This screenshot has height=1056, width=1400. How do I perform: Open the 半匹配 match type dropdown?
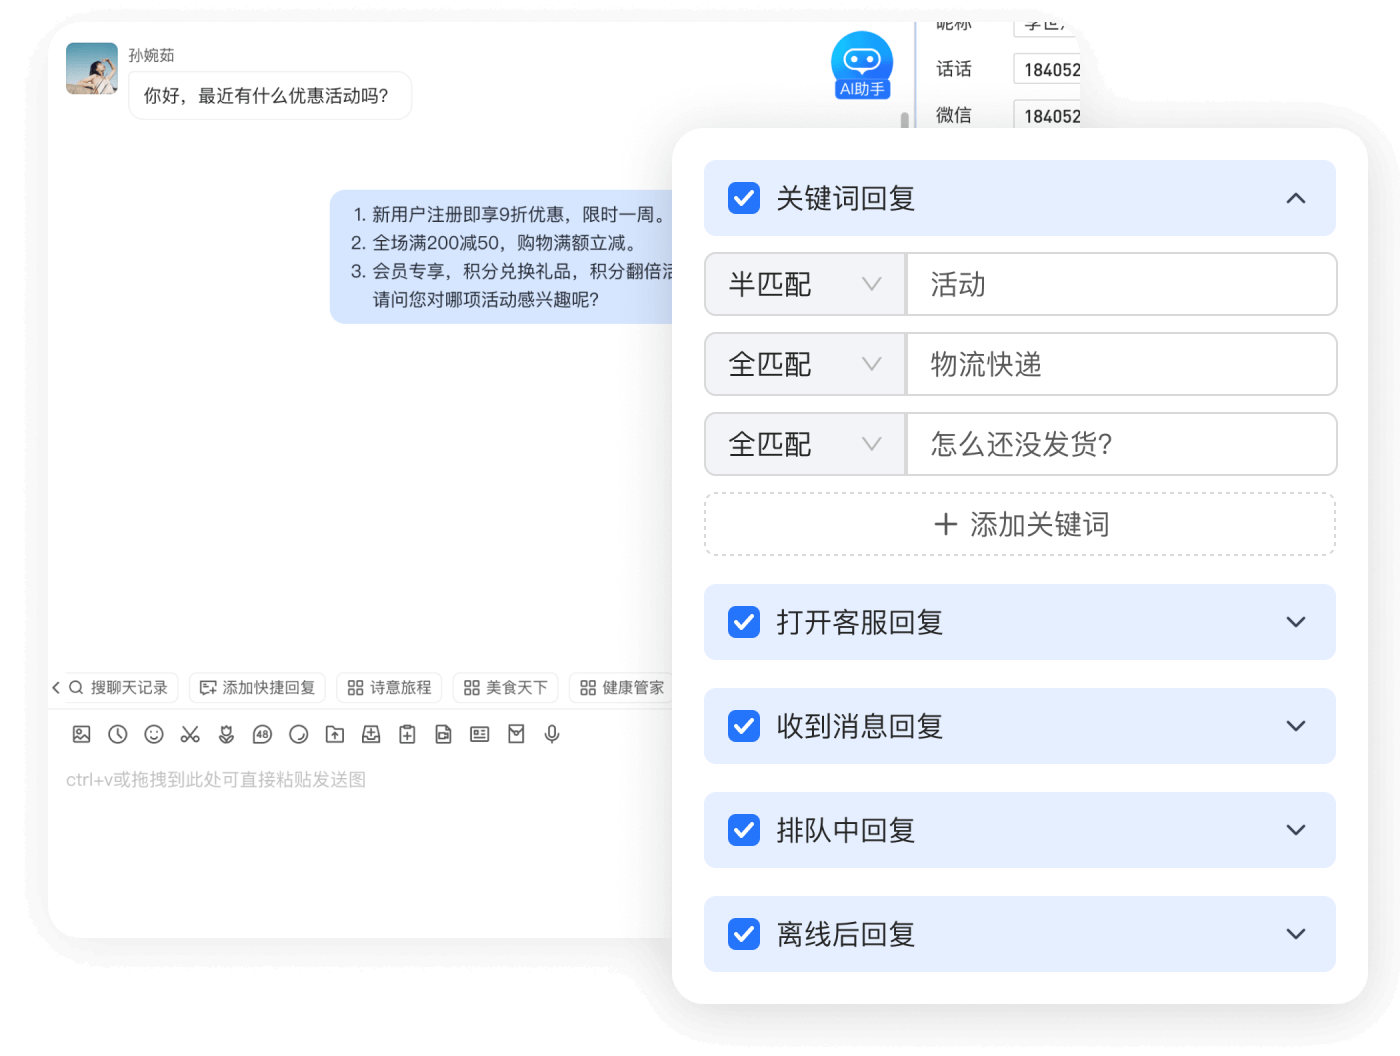[805, 285]
